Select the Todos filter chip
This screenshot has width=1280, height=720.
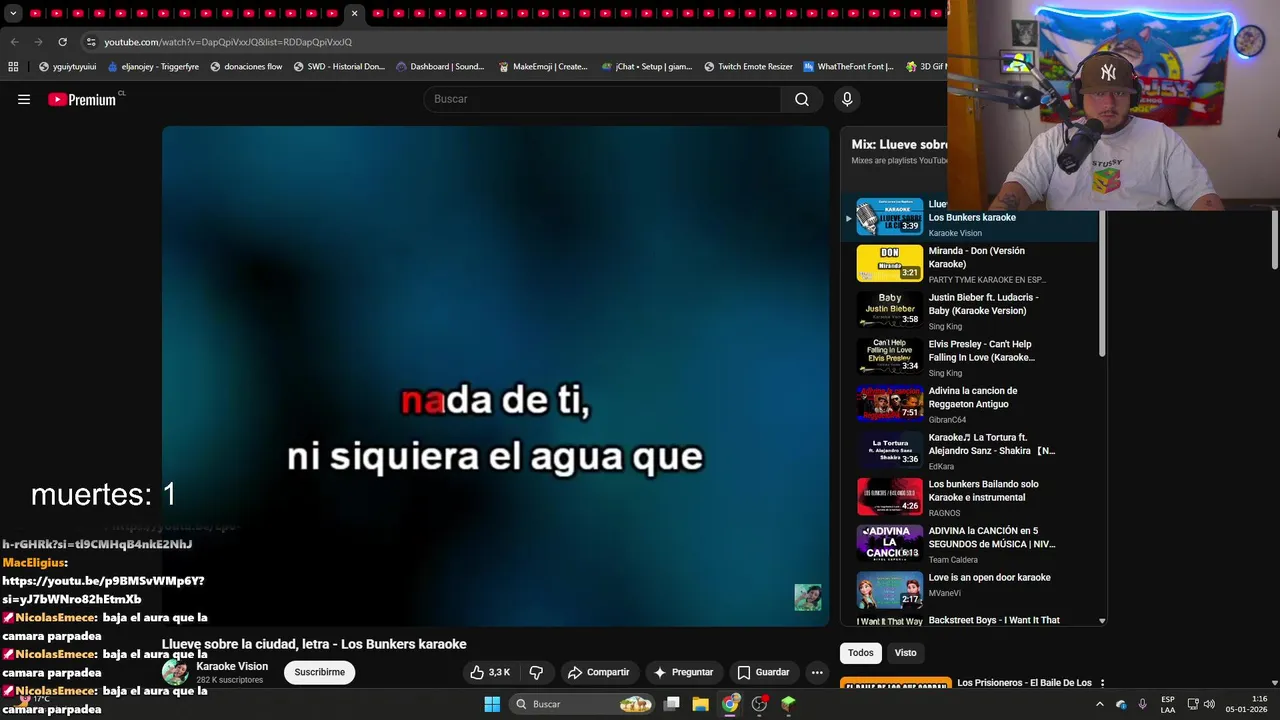(x=861, y=653)
